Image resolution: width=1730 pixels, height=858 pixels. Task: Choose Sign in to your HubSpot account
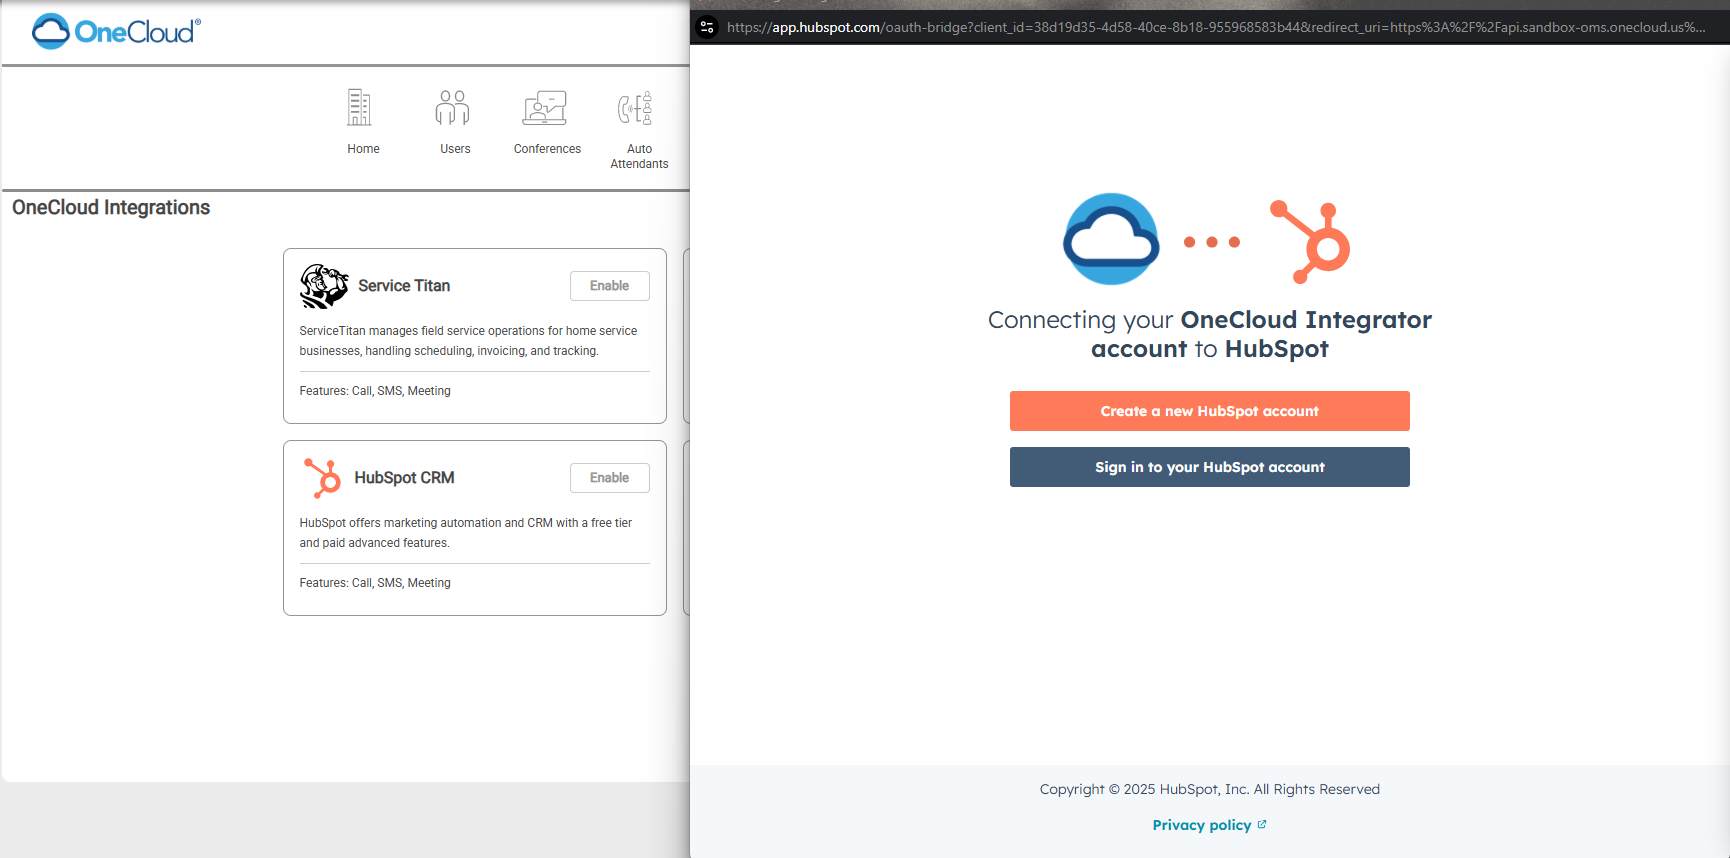pyautogui.click(x=1209, y=467)
